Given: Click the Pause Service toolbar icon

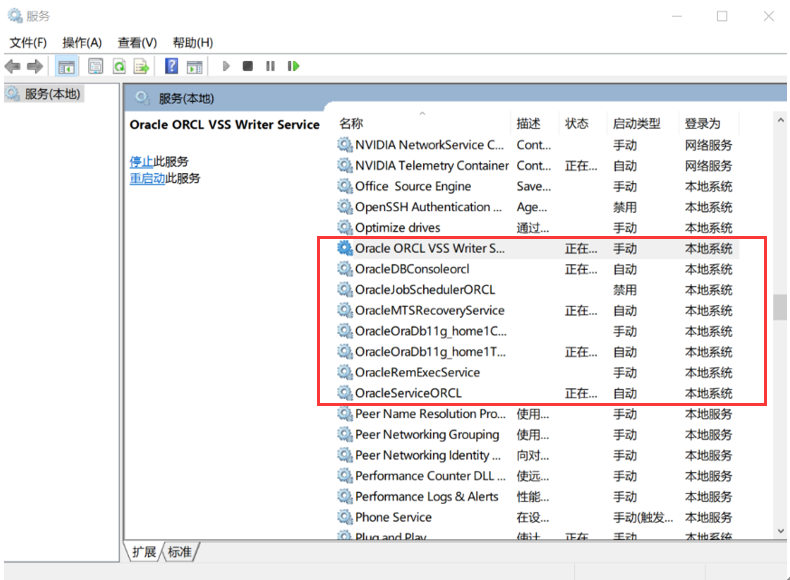Looking at the screenshot, I should coord(271,66).
